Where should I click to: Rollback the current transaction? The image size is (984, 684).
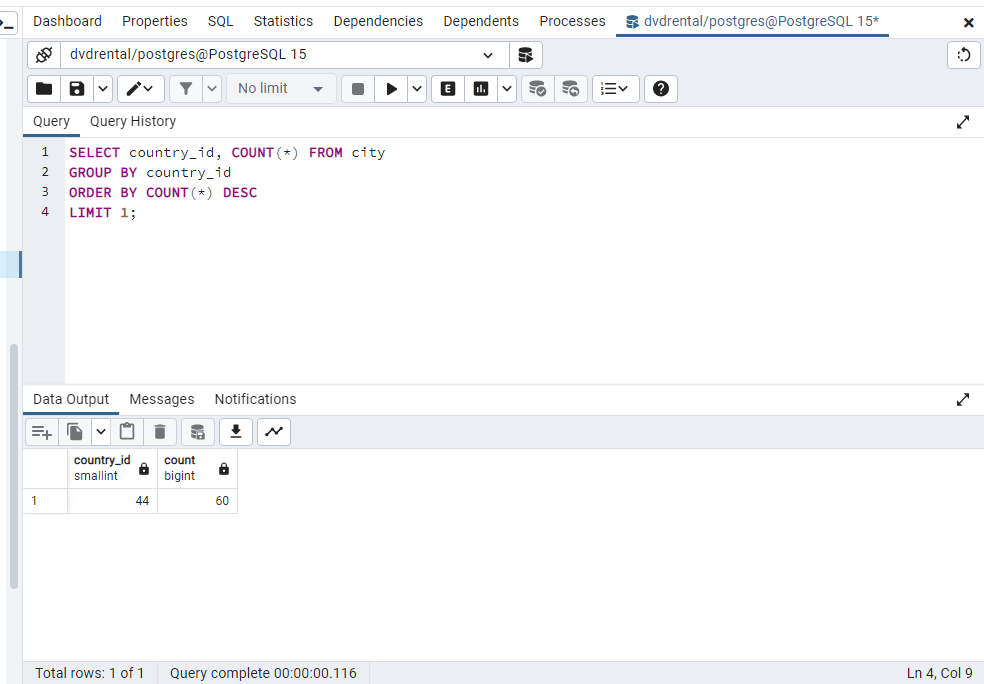point(570,88)
